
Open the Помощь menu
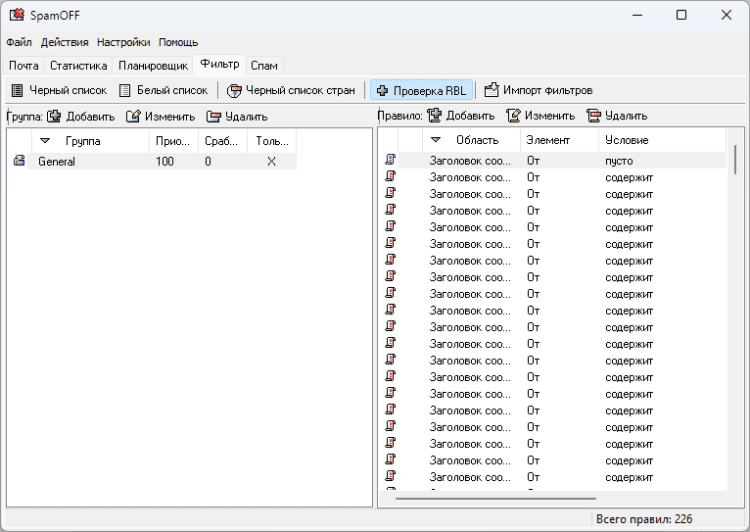[x=178, y=42]
